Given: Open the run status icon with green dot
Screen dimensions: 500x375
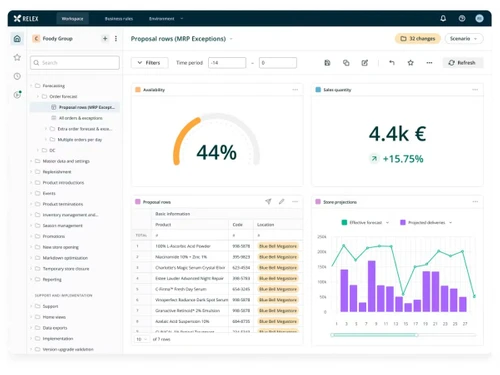Looking at the screenshot, I should (x=17, y=95).
